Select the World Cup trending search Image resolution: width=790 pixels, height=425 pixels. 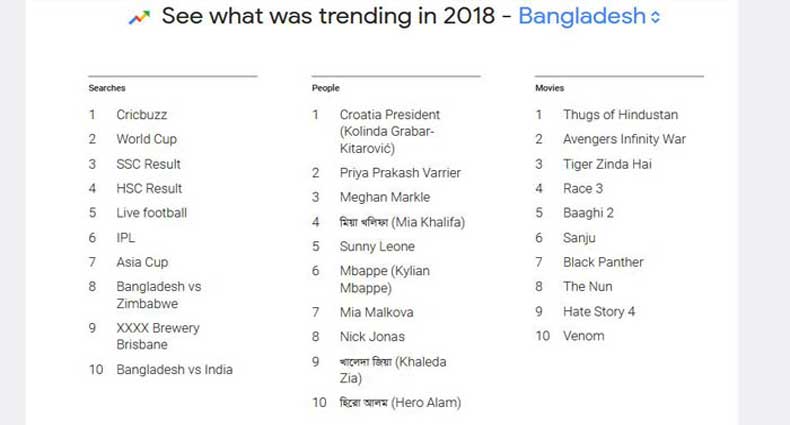[146, 139]
